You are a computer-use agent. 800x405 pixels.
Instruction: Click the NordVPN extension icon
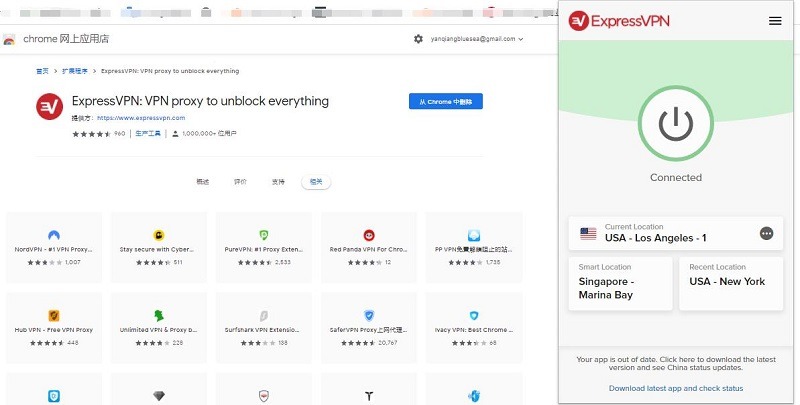click(x=54, y=235)
